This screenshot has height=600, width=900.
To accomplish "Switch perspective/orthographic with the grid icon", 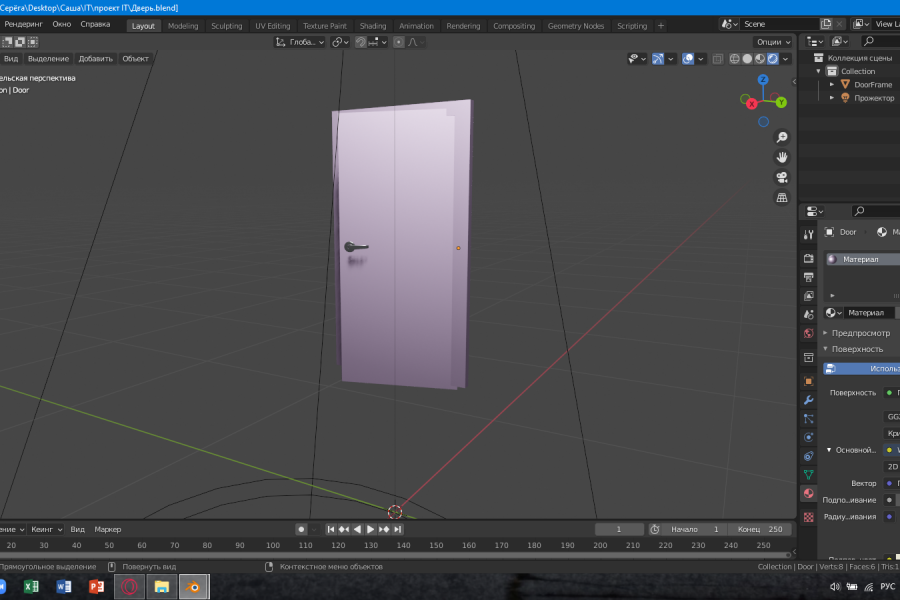I will pos(782,198).
